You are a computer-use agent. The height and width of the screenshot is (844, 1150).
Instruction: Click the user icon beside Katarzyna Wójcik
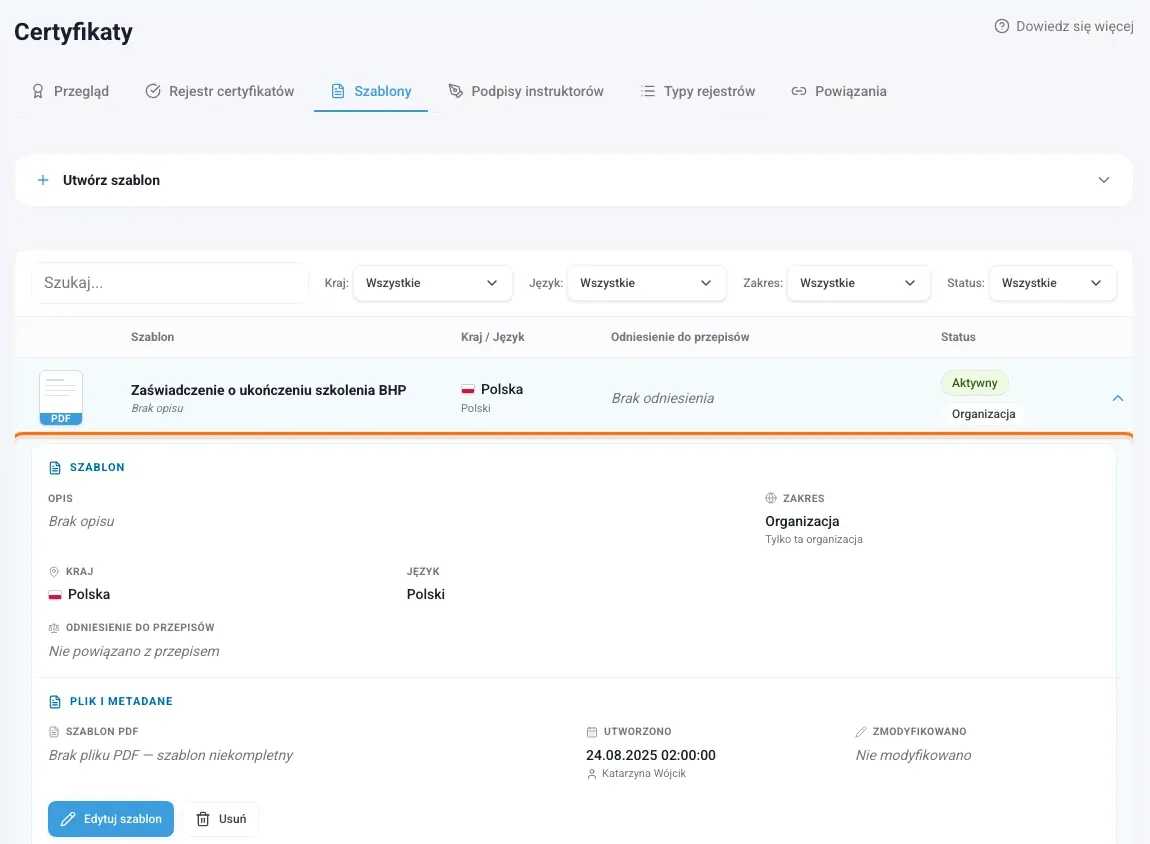[592, 774]
